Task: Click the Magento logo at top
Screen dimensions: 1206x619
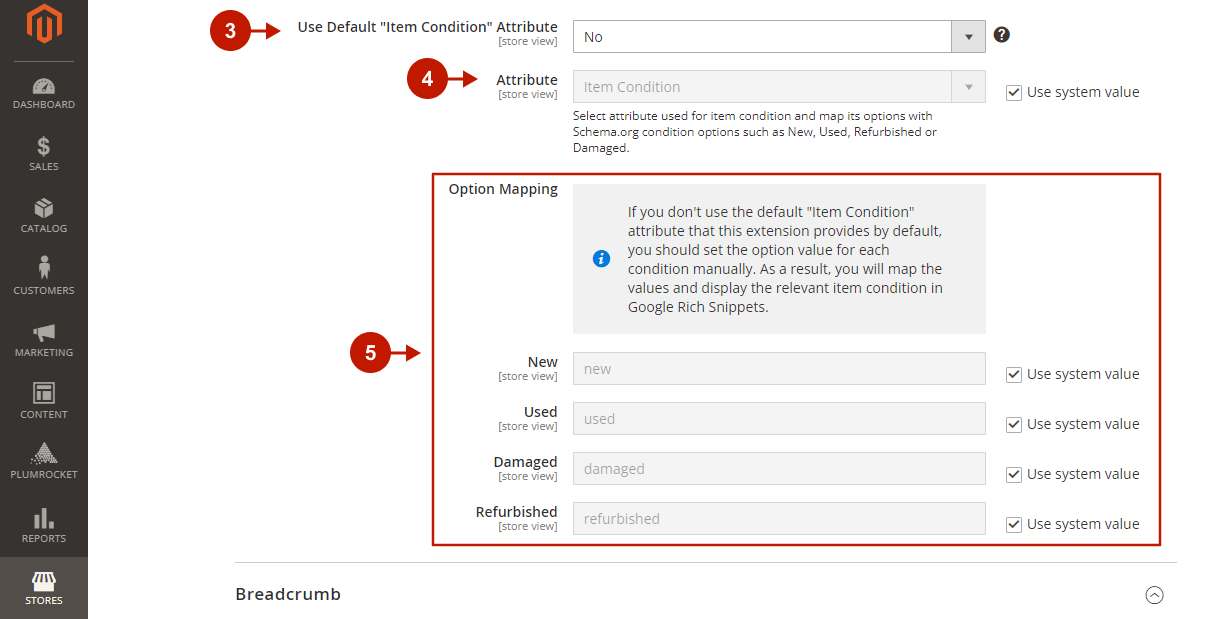Action: [x=43, y=27]
